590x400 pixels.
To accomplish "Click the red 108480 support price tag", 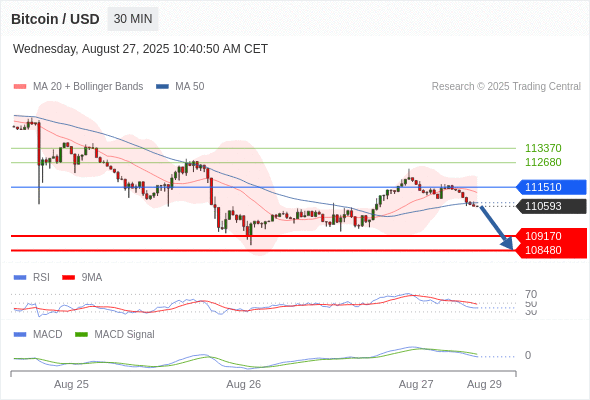I will pyautogui.click(x=551, y=251).
